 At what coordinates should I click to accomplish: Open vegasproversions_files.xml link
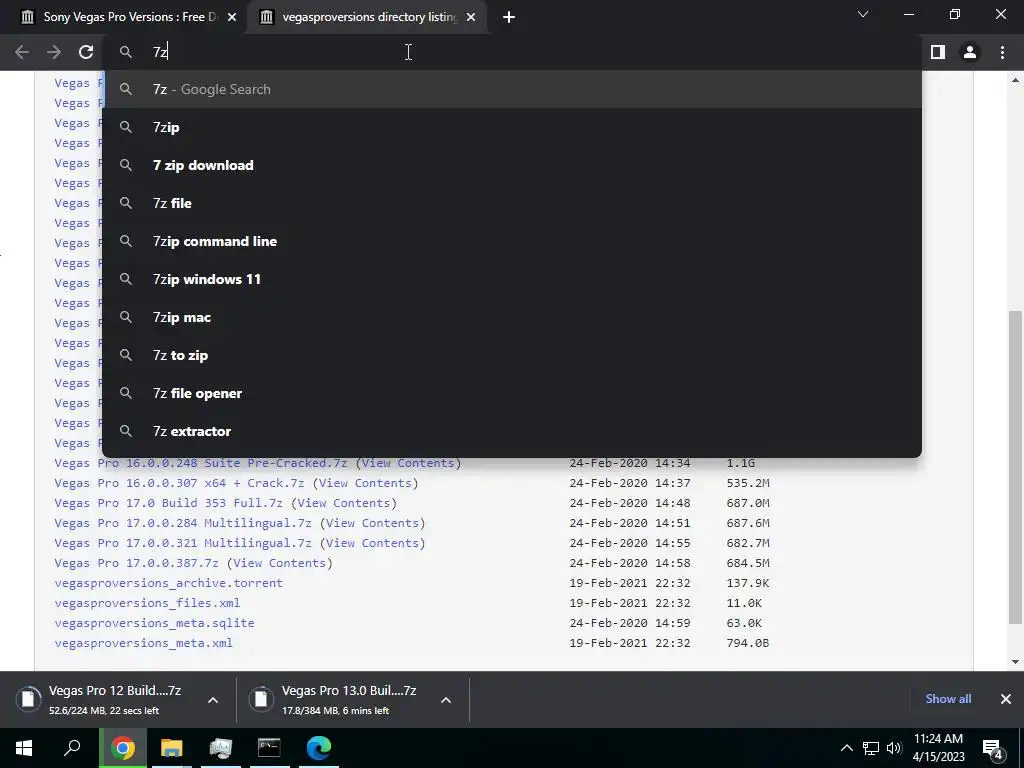147,603
